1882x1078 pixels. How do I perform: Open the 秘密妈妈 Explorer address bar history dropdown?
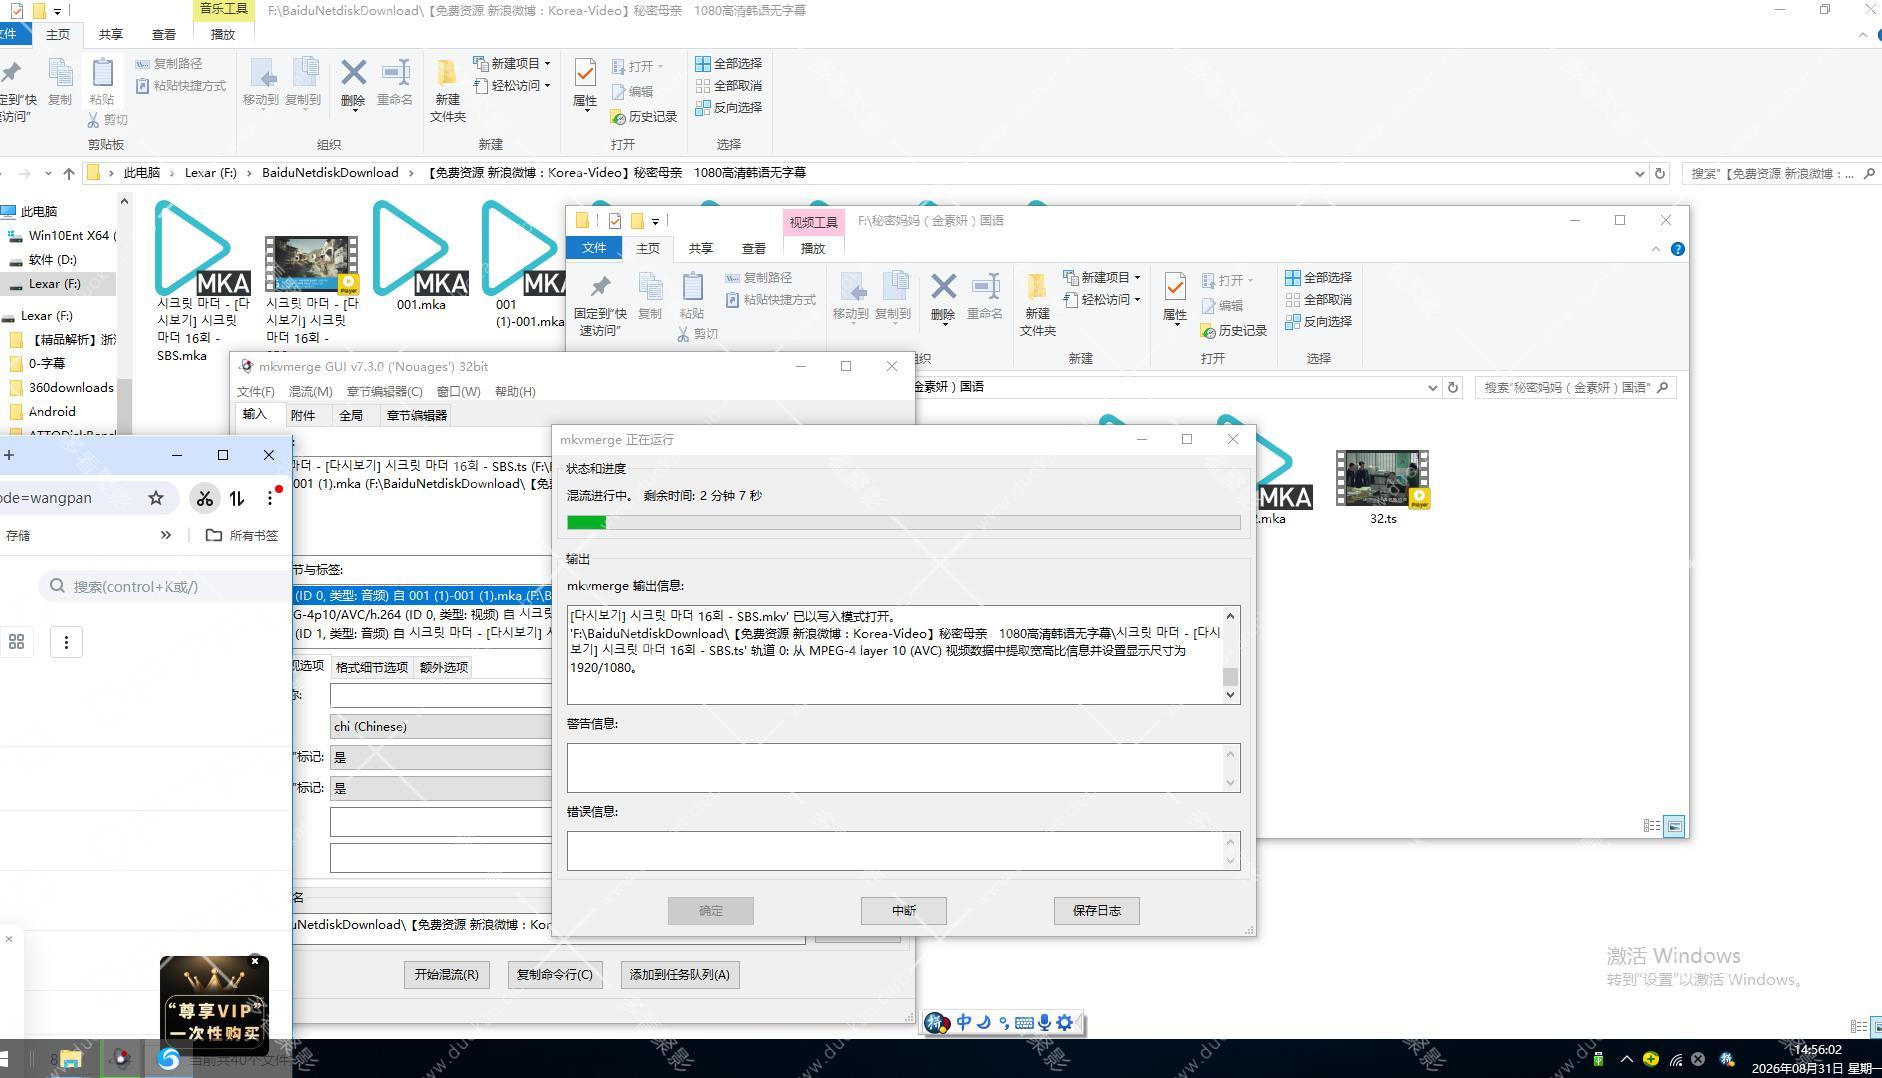click(1432, 387)
